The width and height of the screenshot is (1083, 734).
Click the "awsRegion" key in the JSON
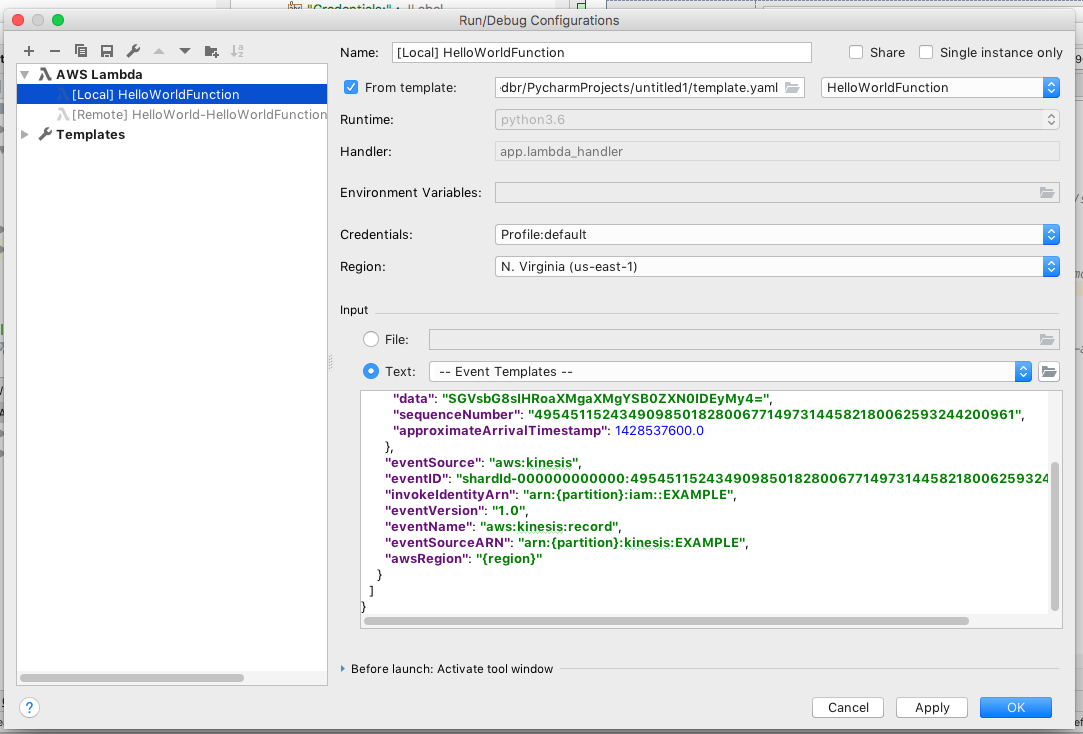click(x=426, y=559)
